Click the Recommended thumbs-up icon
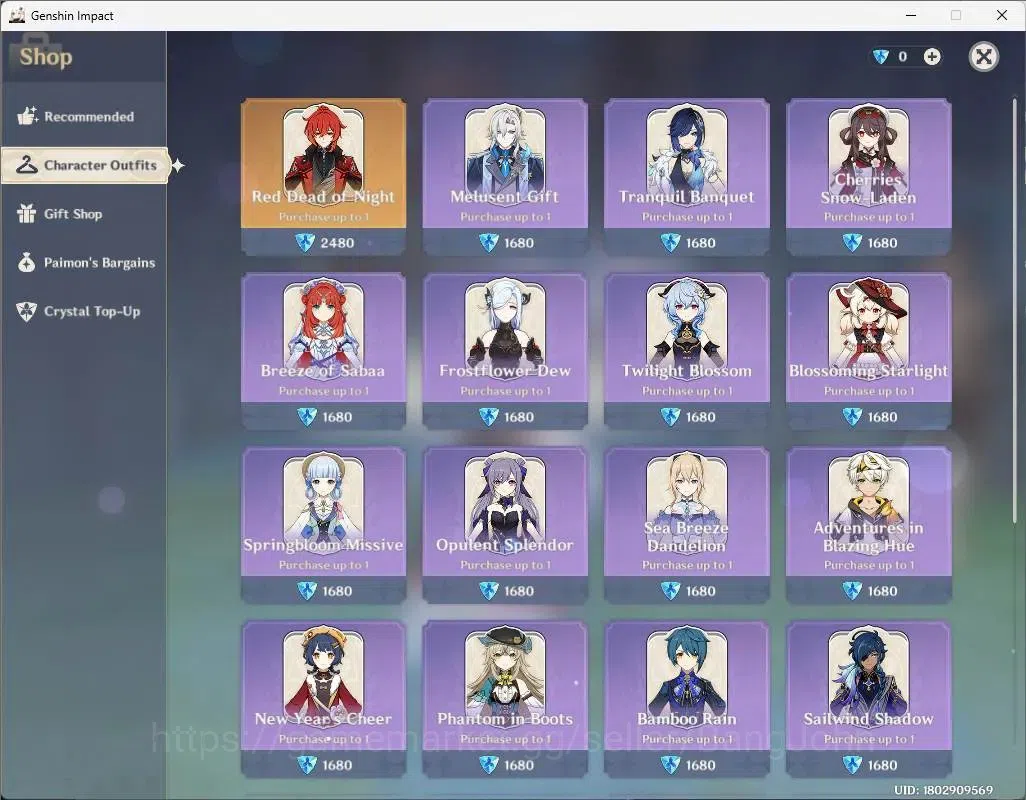 pyautogui.click(x=27, y=116)
